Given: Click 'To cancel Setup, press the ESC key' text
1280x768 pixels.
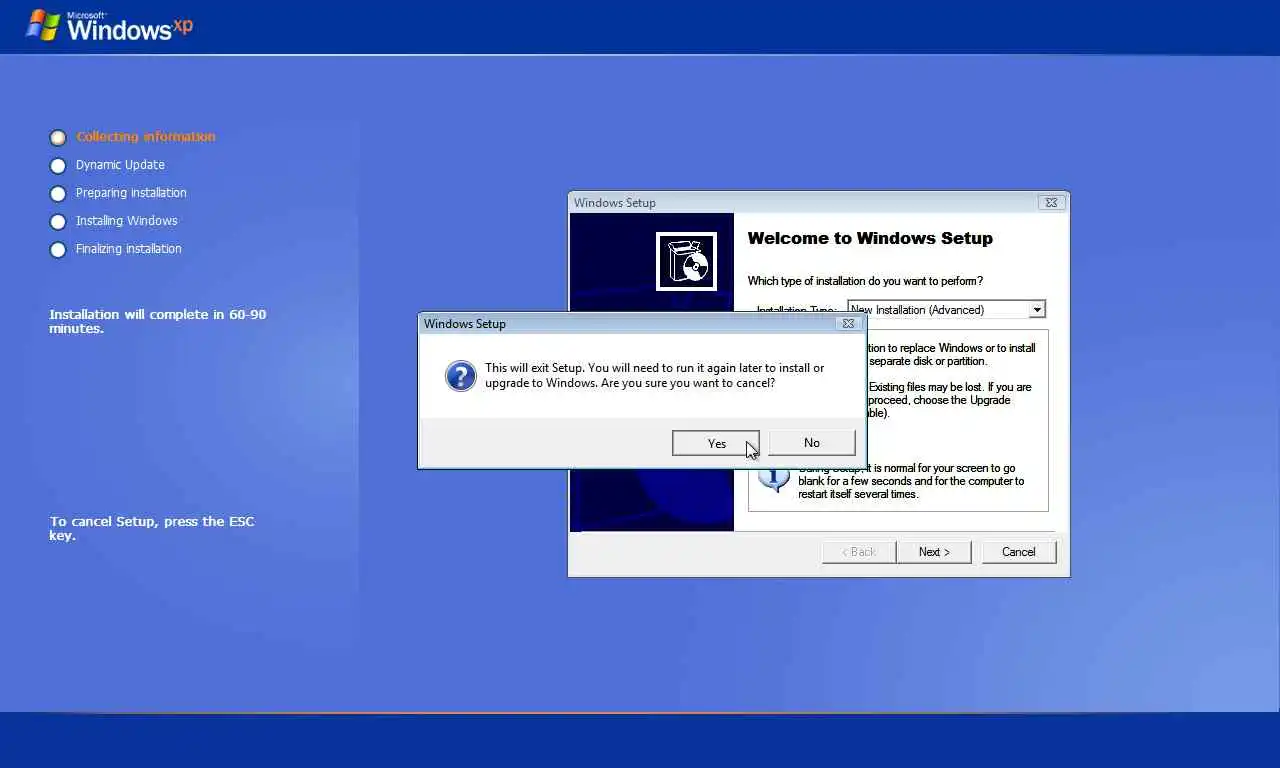Looking at the screenshot, I should (x=152, y=528).
